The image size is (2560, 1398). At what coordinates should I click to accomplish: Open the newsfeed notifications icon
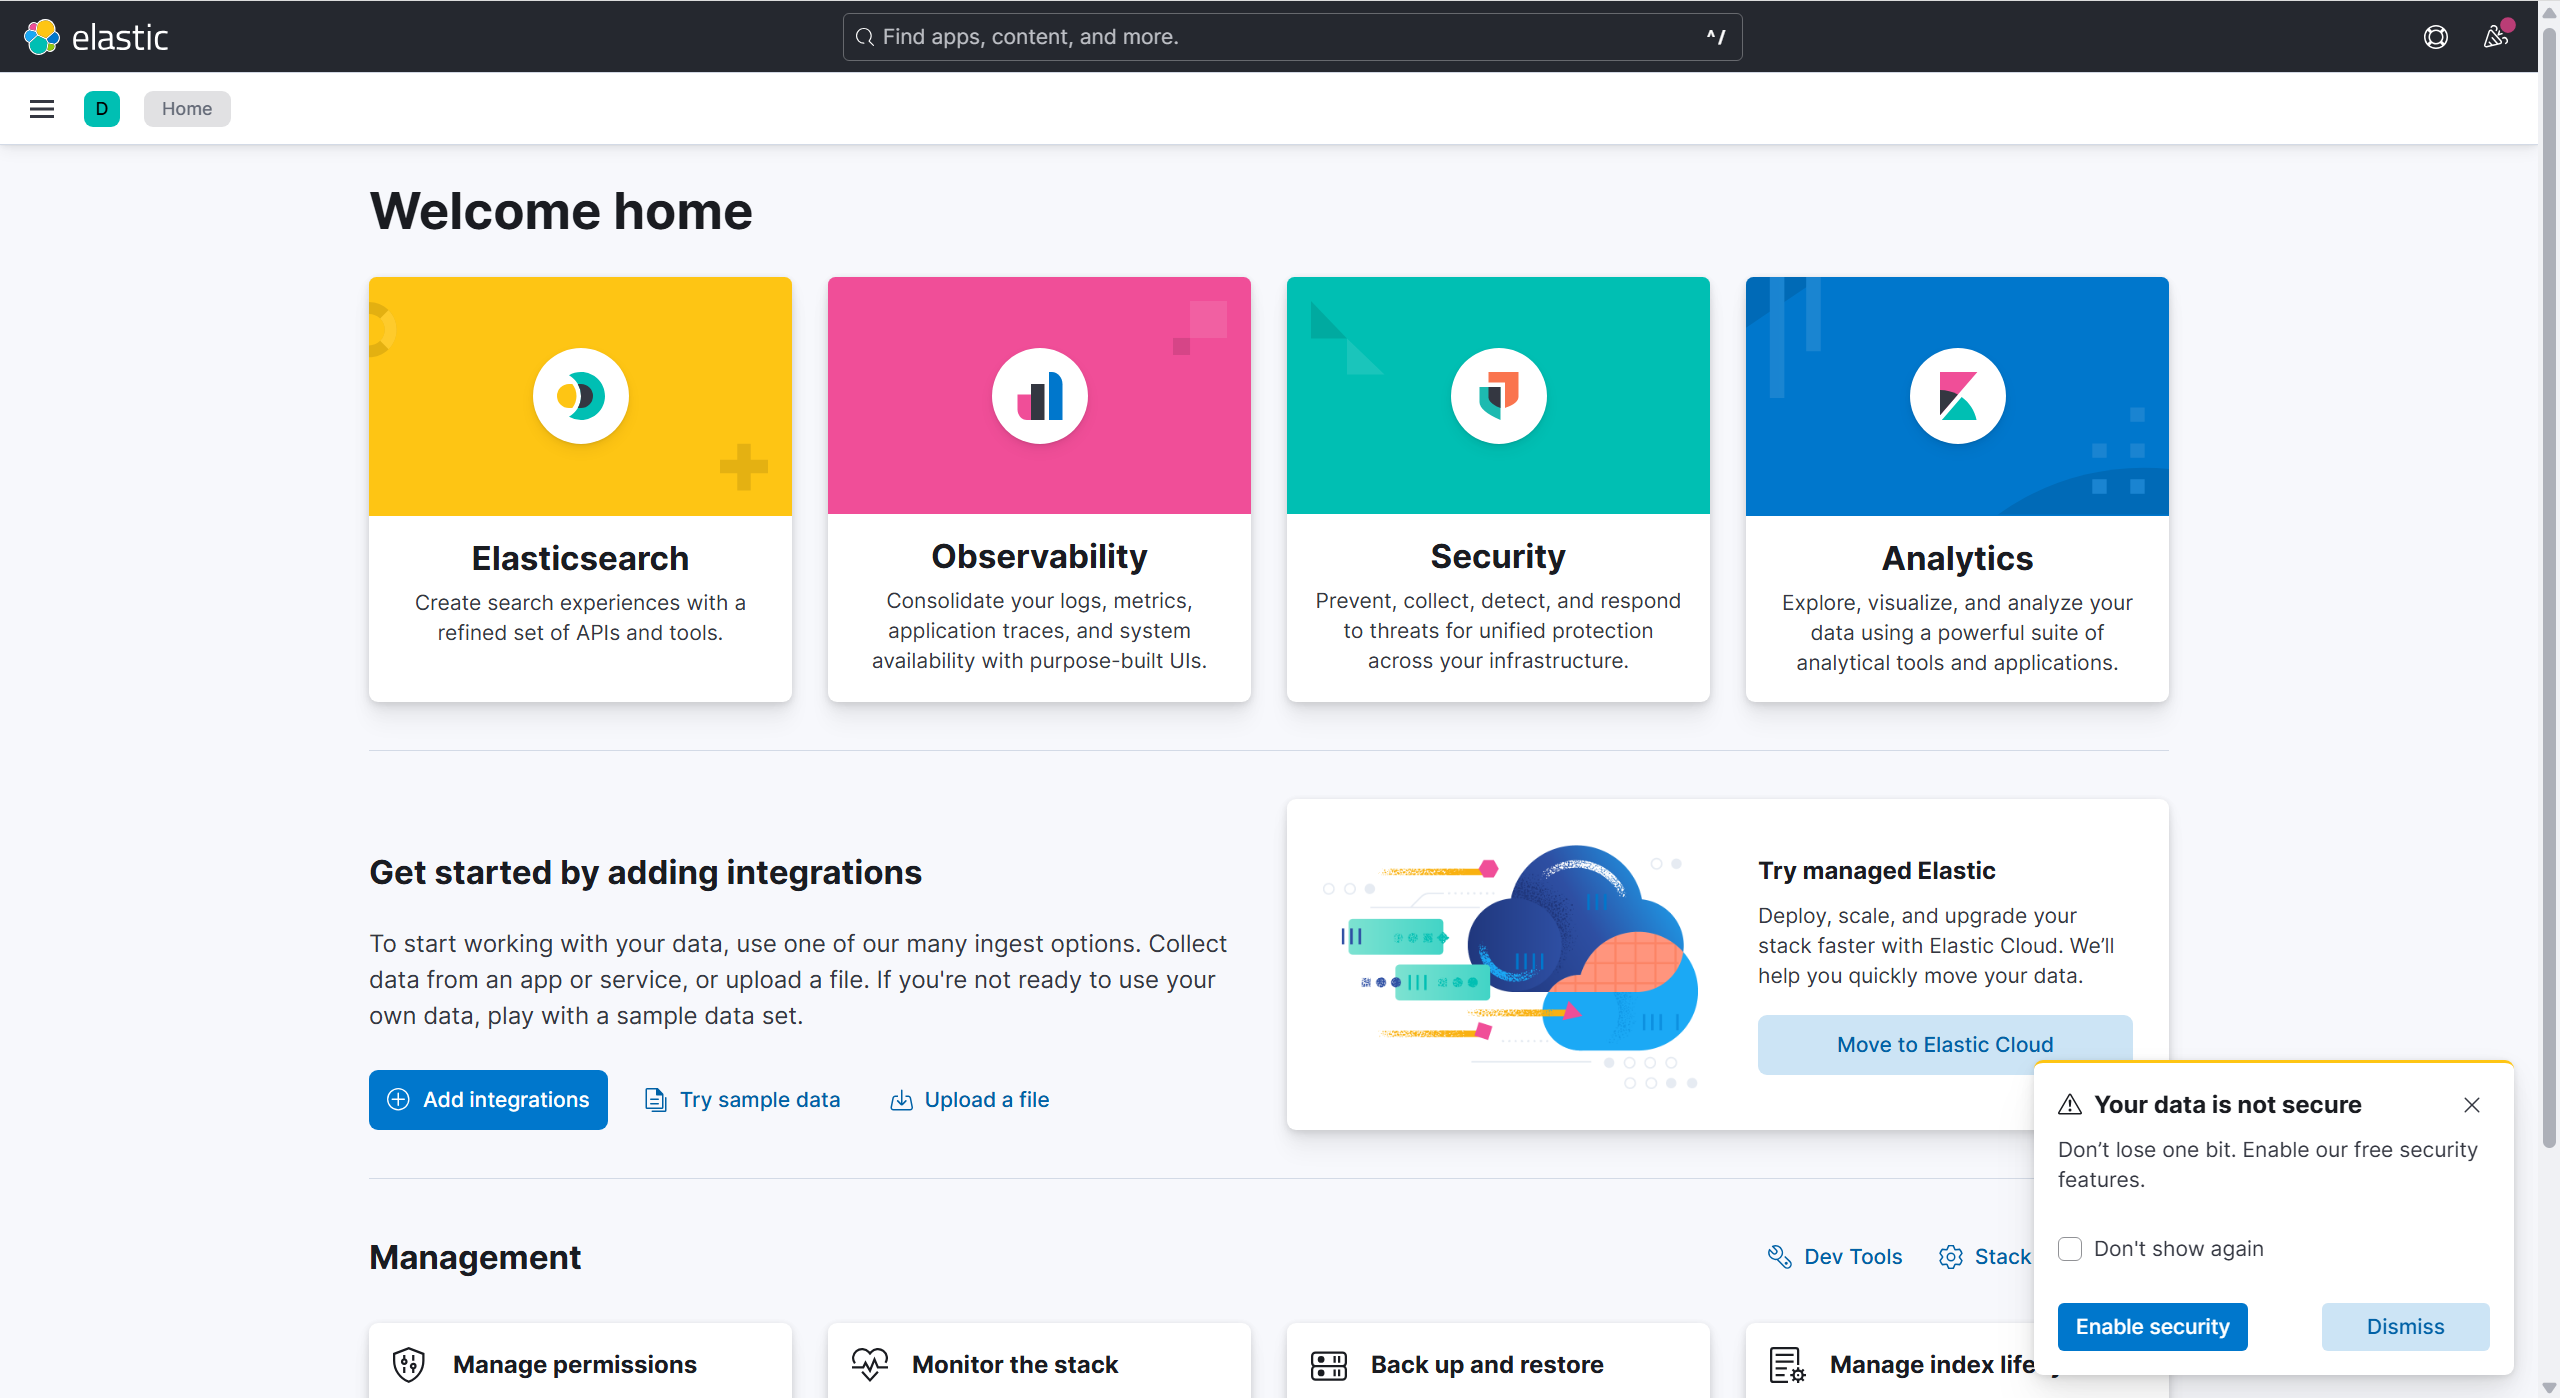(x=2495, y=37)
